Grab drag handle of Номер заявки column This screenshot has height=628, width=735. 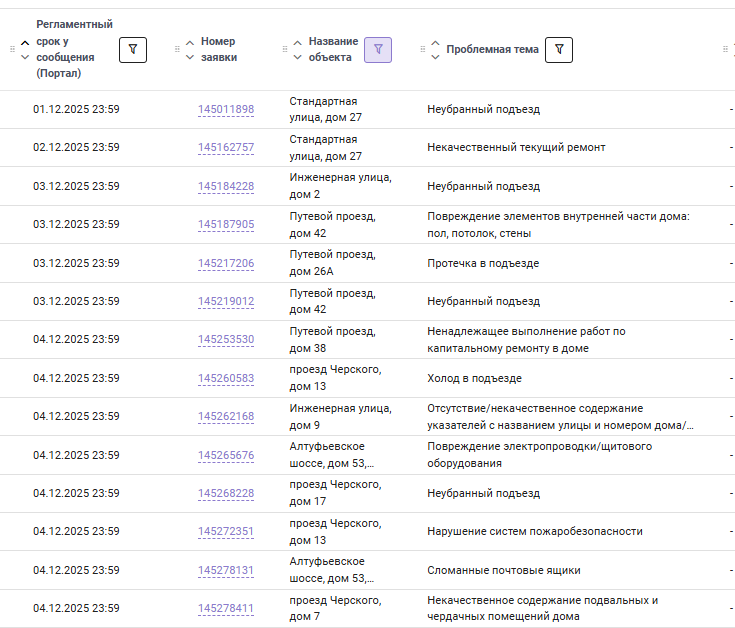[x=177, y=49]
